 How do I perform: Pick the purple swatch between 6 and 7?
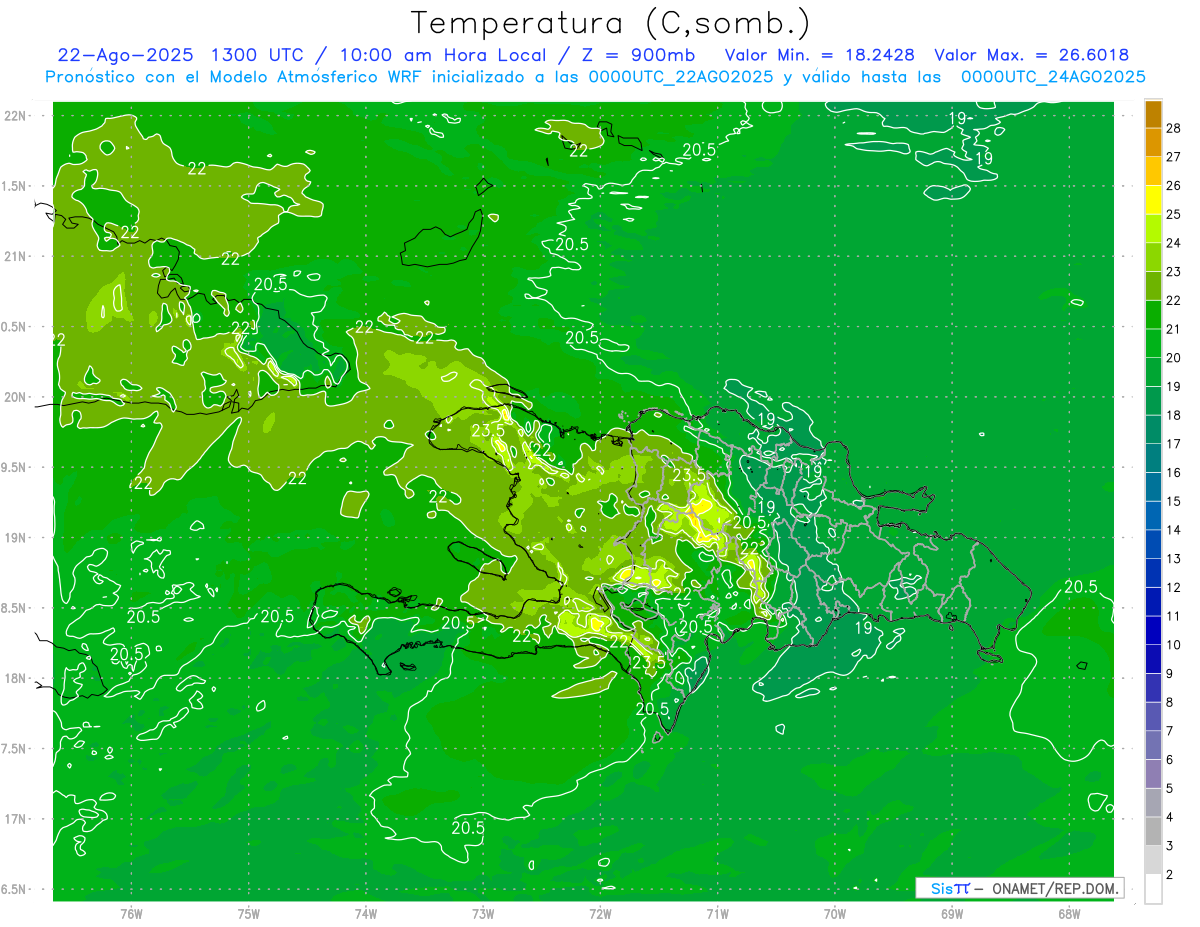(x=1153, y=745)
